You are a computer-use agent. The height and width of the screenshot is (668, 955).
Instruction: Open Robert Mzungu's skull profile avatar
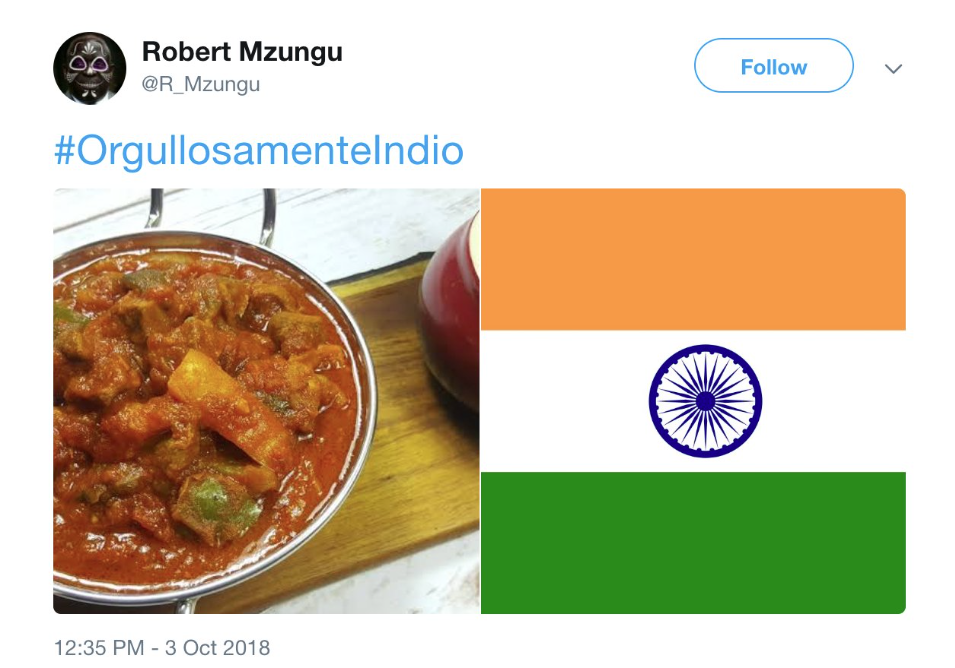pyautogui.click(x=90, y=68)
